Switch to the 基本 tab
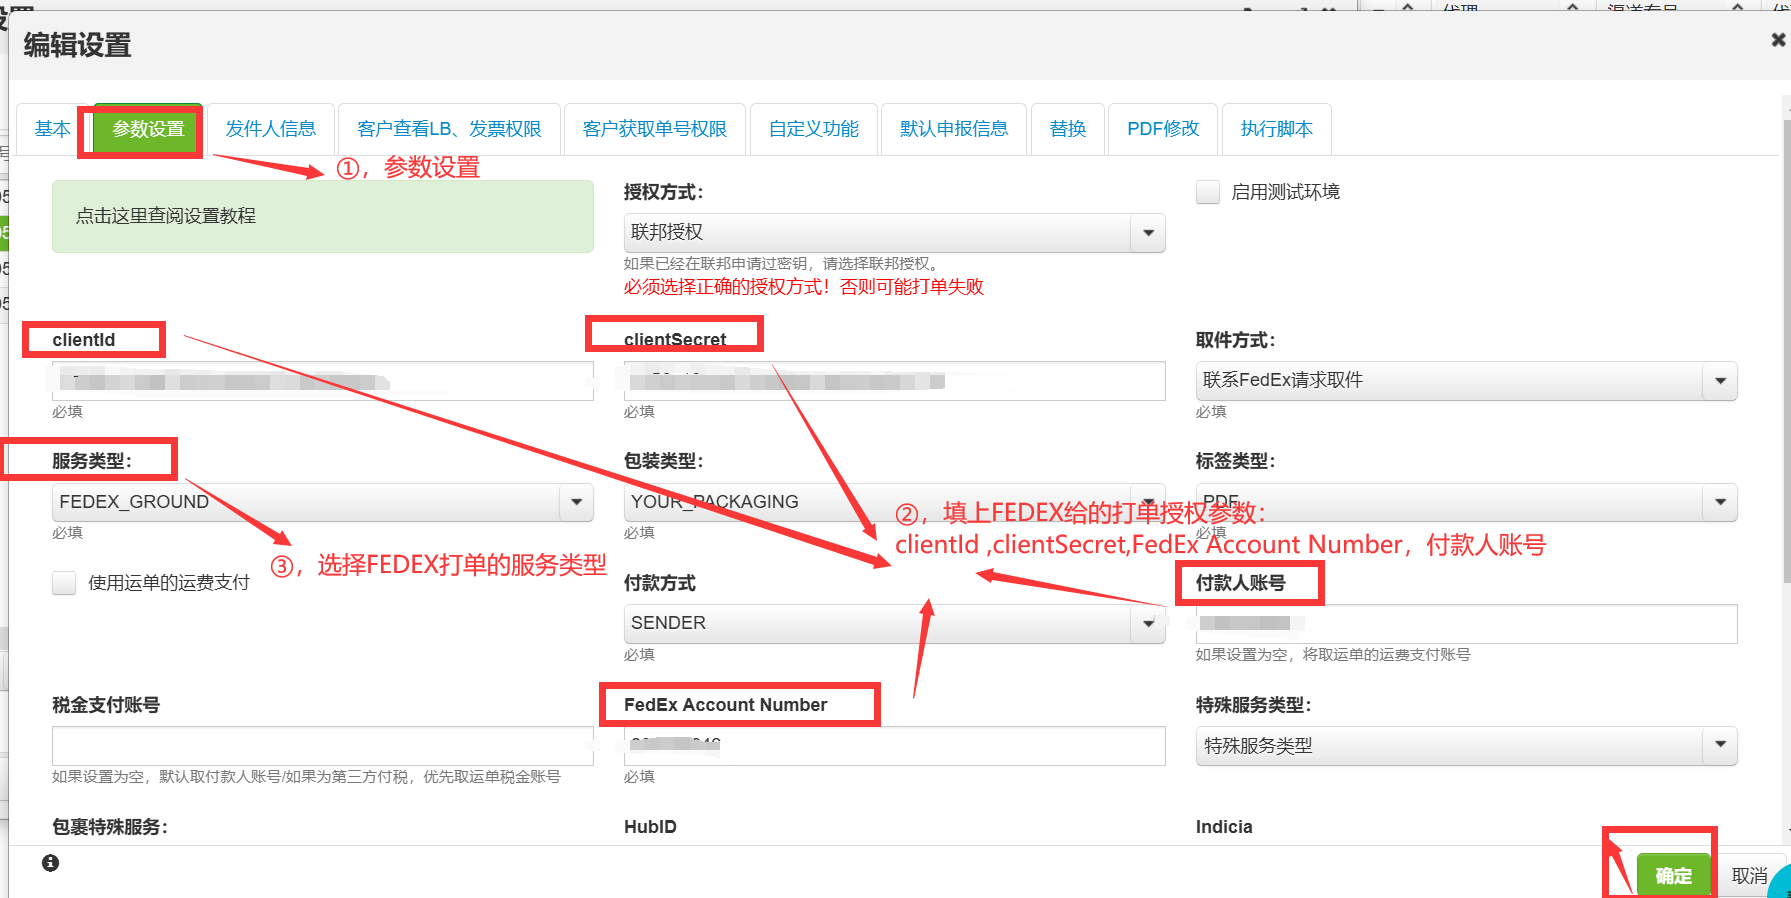1791x898 pixels. [x=52, y=129]
